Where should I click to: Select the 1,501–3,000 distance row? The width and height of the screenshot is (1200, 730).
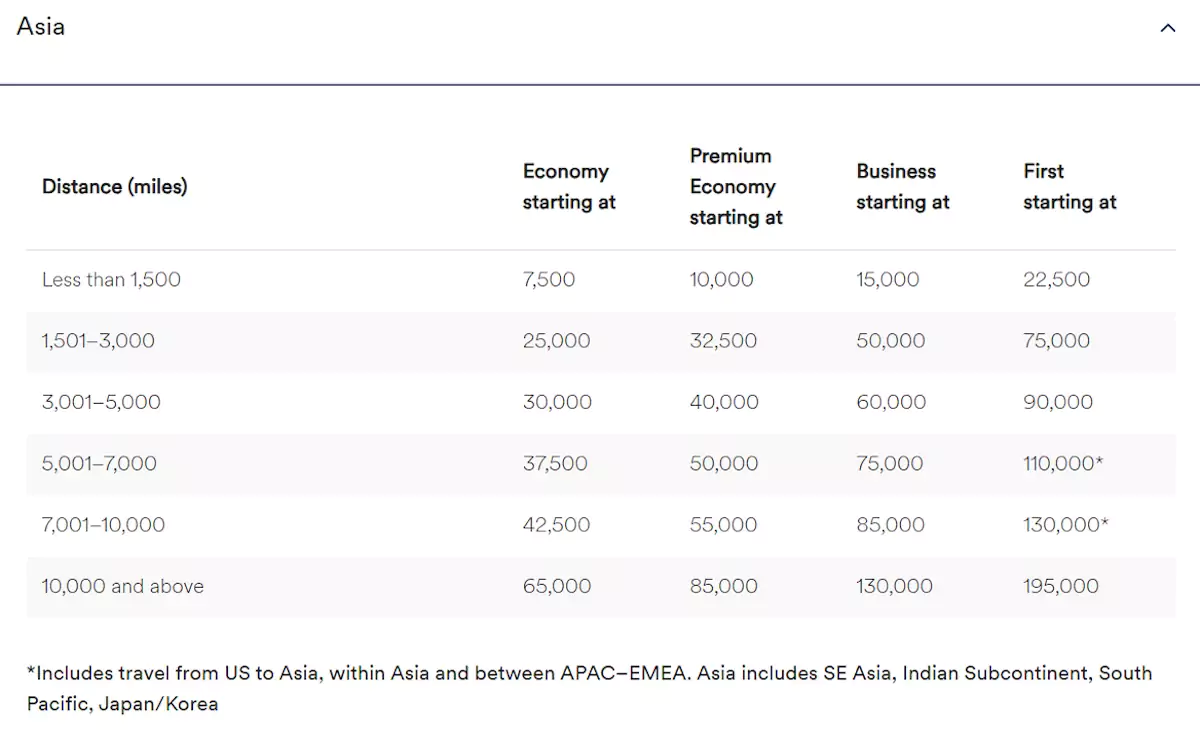pos(98,341)
